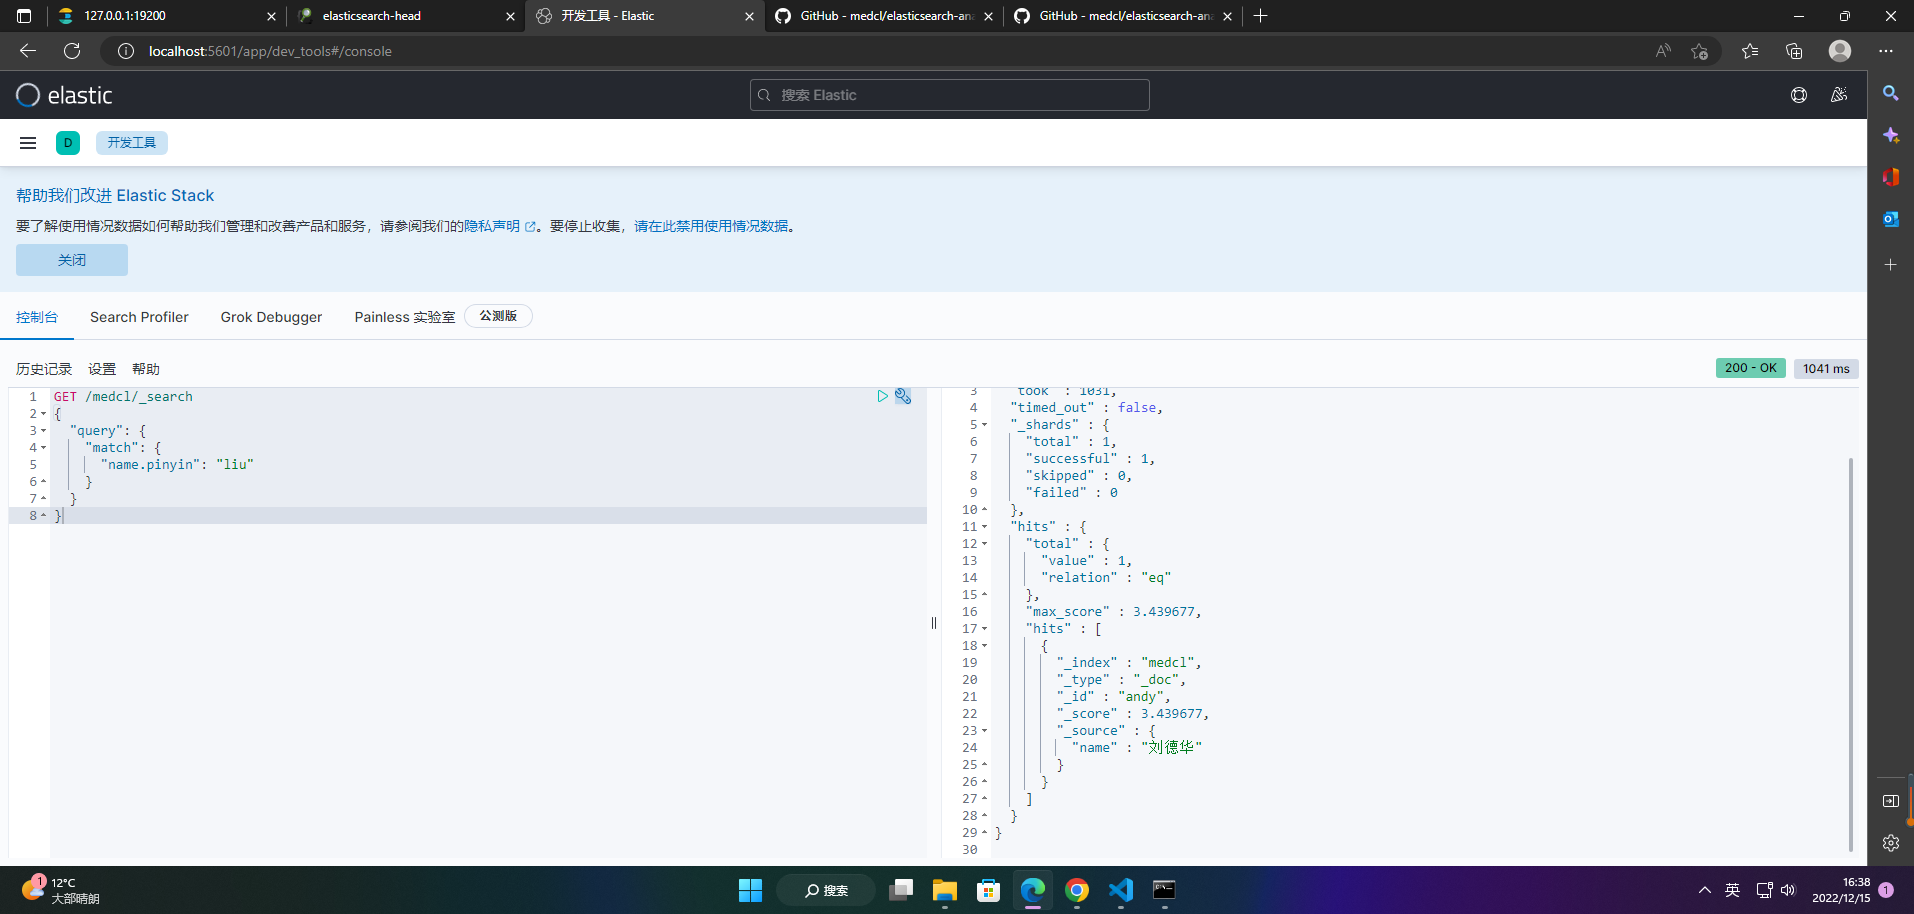Open the Edge settings and more menu
The height and width of the screenshot is (914, 1914).
[x=1886, y=51]
